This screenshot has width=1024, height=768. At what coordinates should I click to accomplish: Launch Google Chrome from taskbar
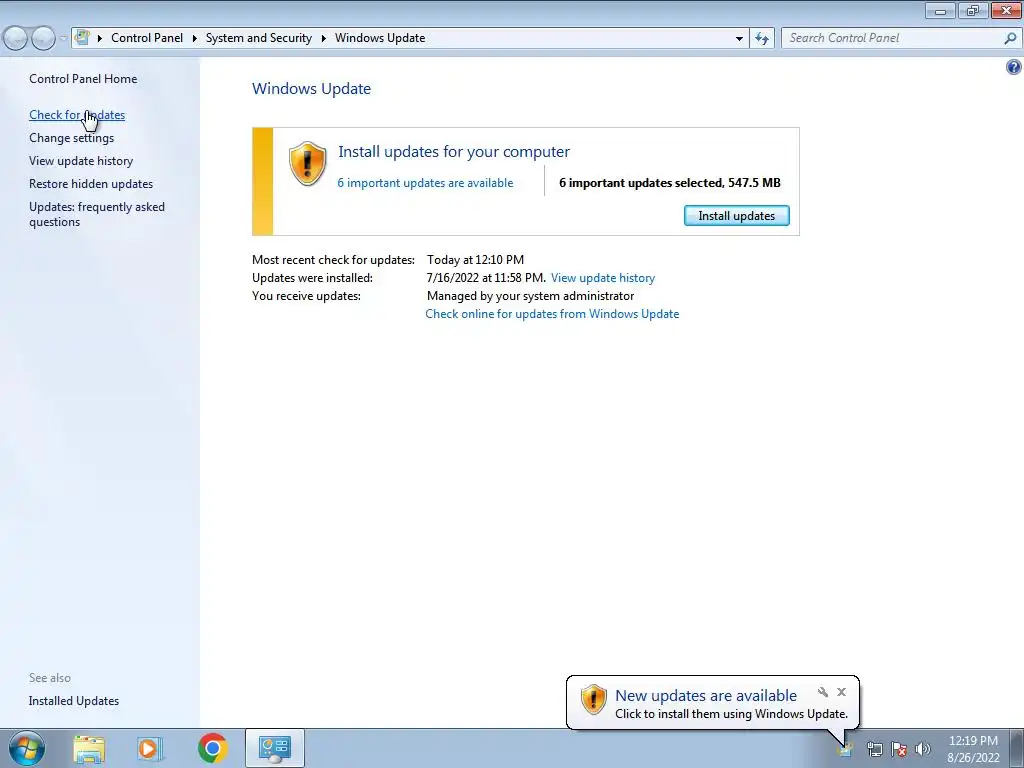pos(212,749)
